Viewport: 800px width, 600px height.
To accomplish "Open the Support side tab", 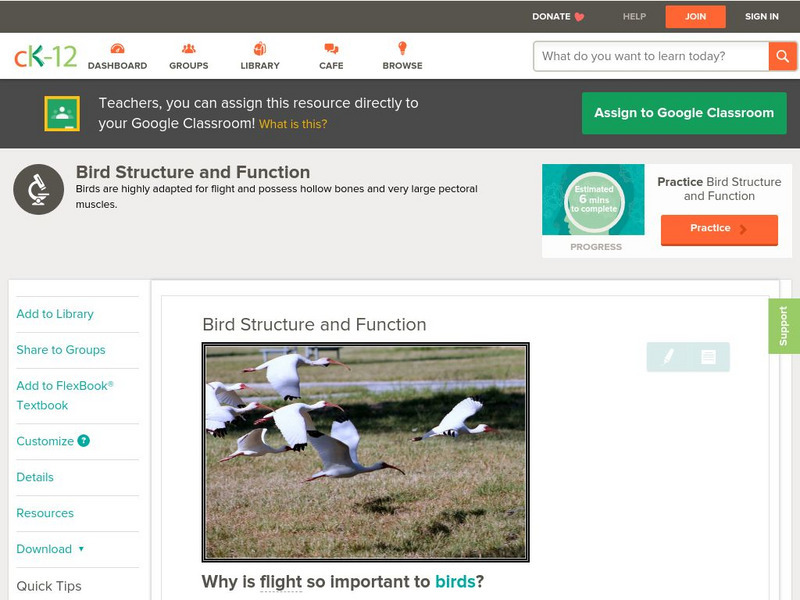I will pyautogui.click(x=784, y=326).
